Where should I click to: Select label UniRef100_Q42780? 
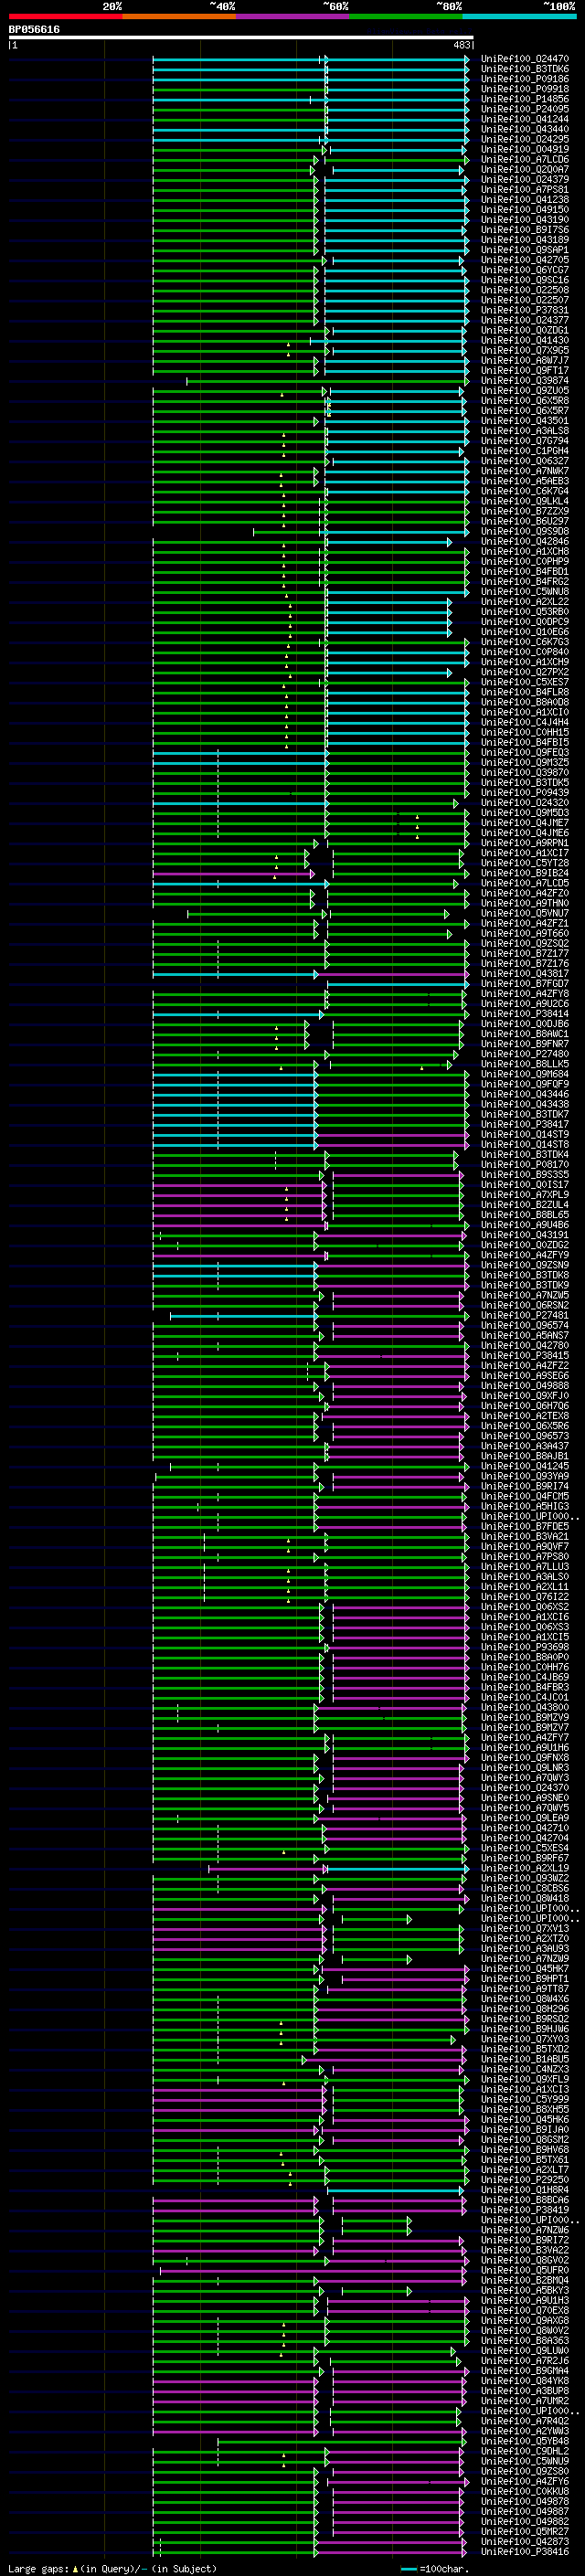pyautogui.click(x=525, y=1345)
